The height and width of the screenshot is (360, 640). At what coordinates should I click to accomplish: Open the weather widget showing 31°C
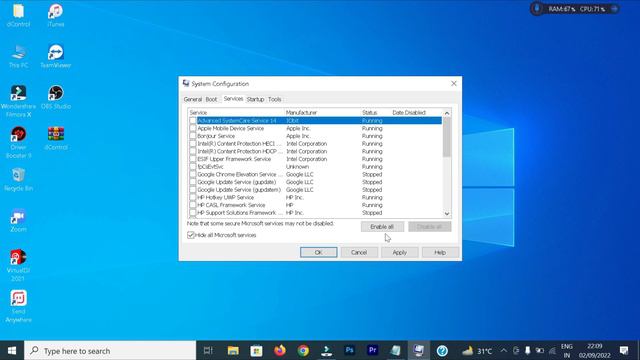[x=477, y=351]
